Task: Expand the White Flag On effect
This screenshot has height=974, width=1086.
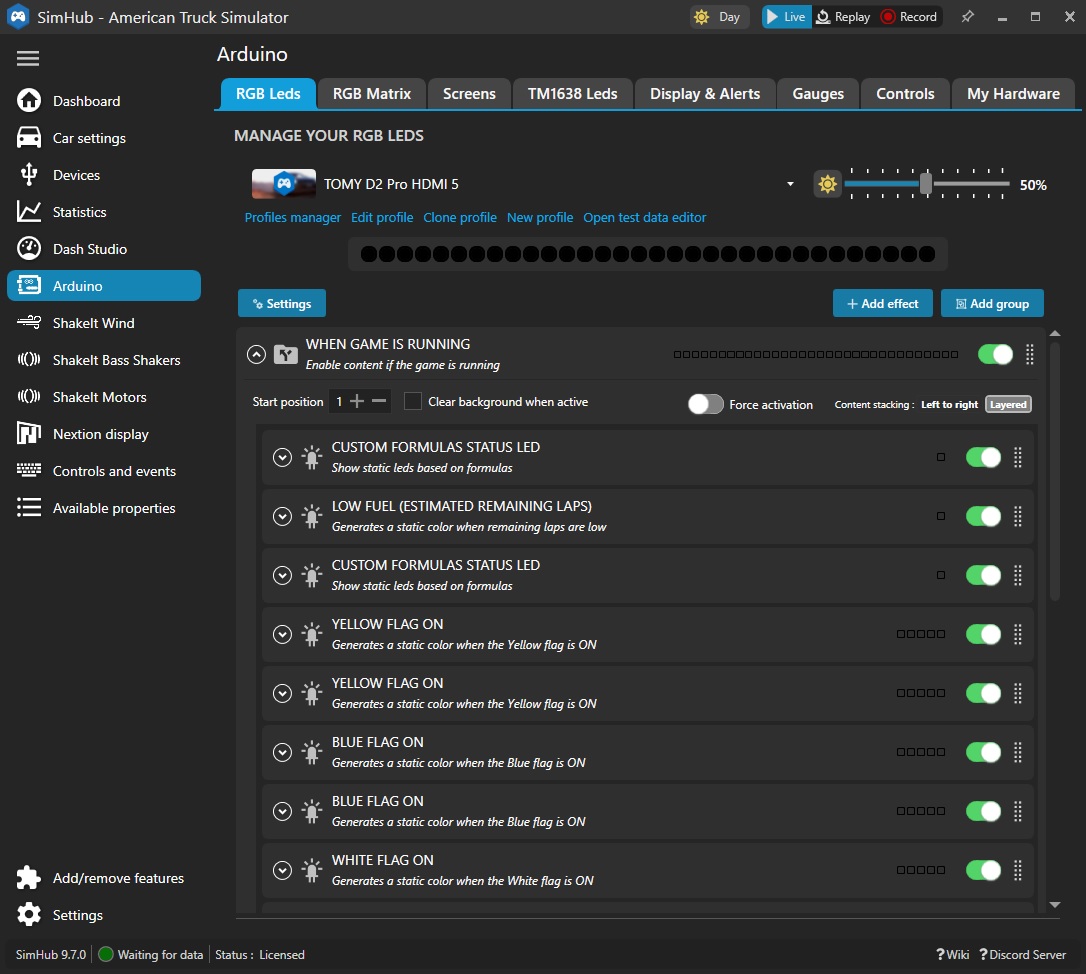Action: [283, 870]
